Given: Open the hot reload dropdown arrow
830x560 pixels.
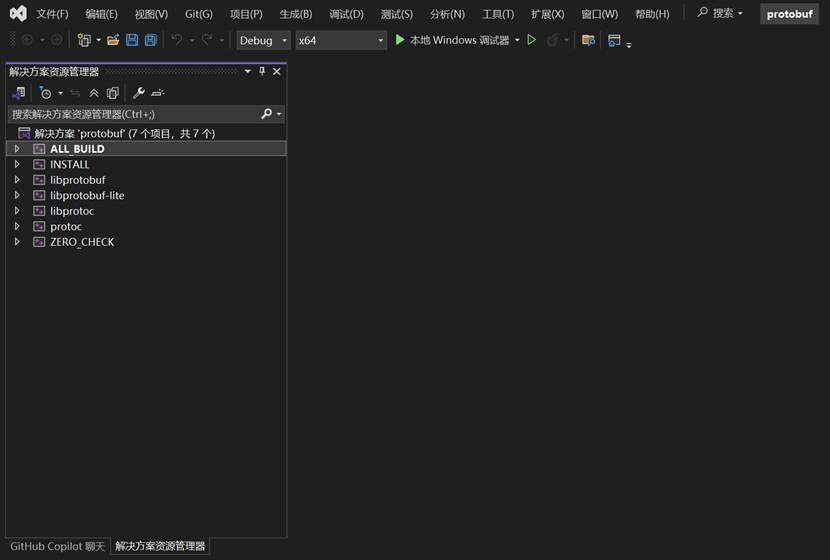Looking at the screenshot, I should click(566, 40).
